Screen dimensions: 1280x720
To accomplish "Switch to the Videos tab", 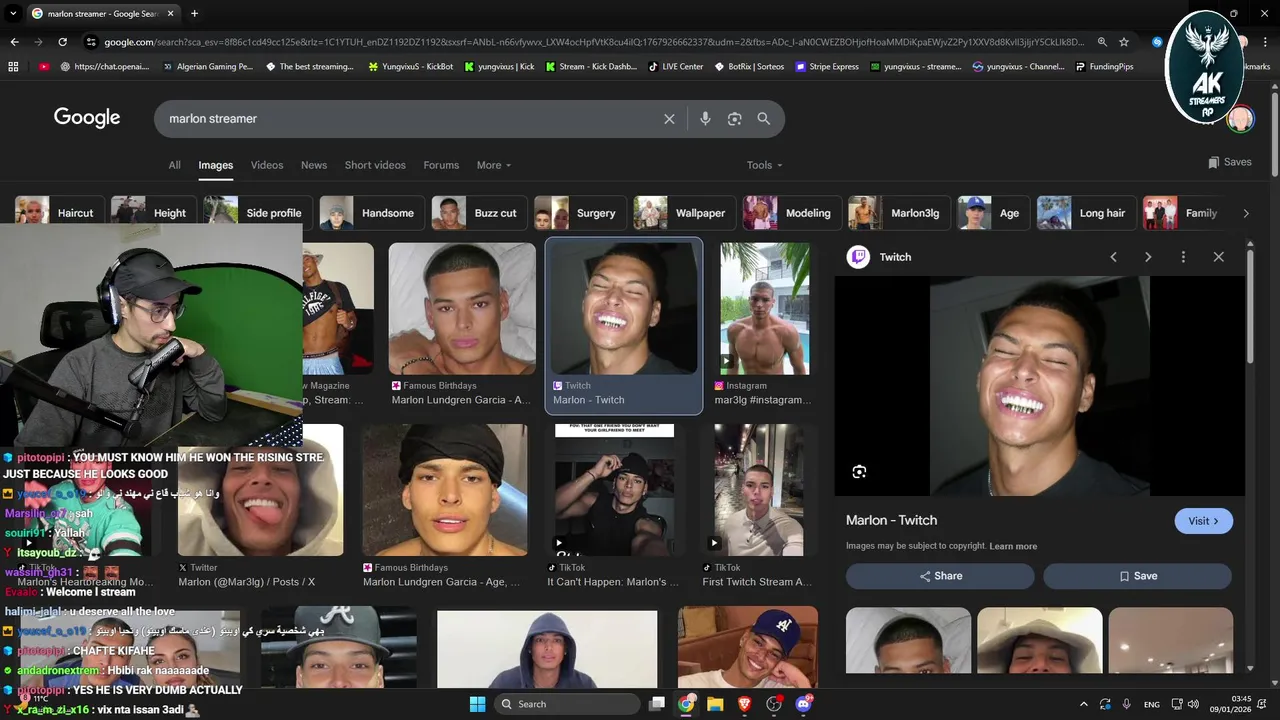I will tap(267, 165).
